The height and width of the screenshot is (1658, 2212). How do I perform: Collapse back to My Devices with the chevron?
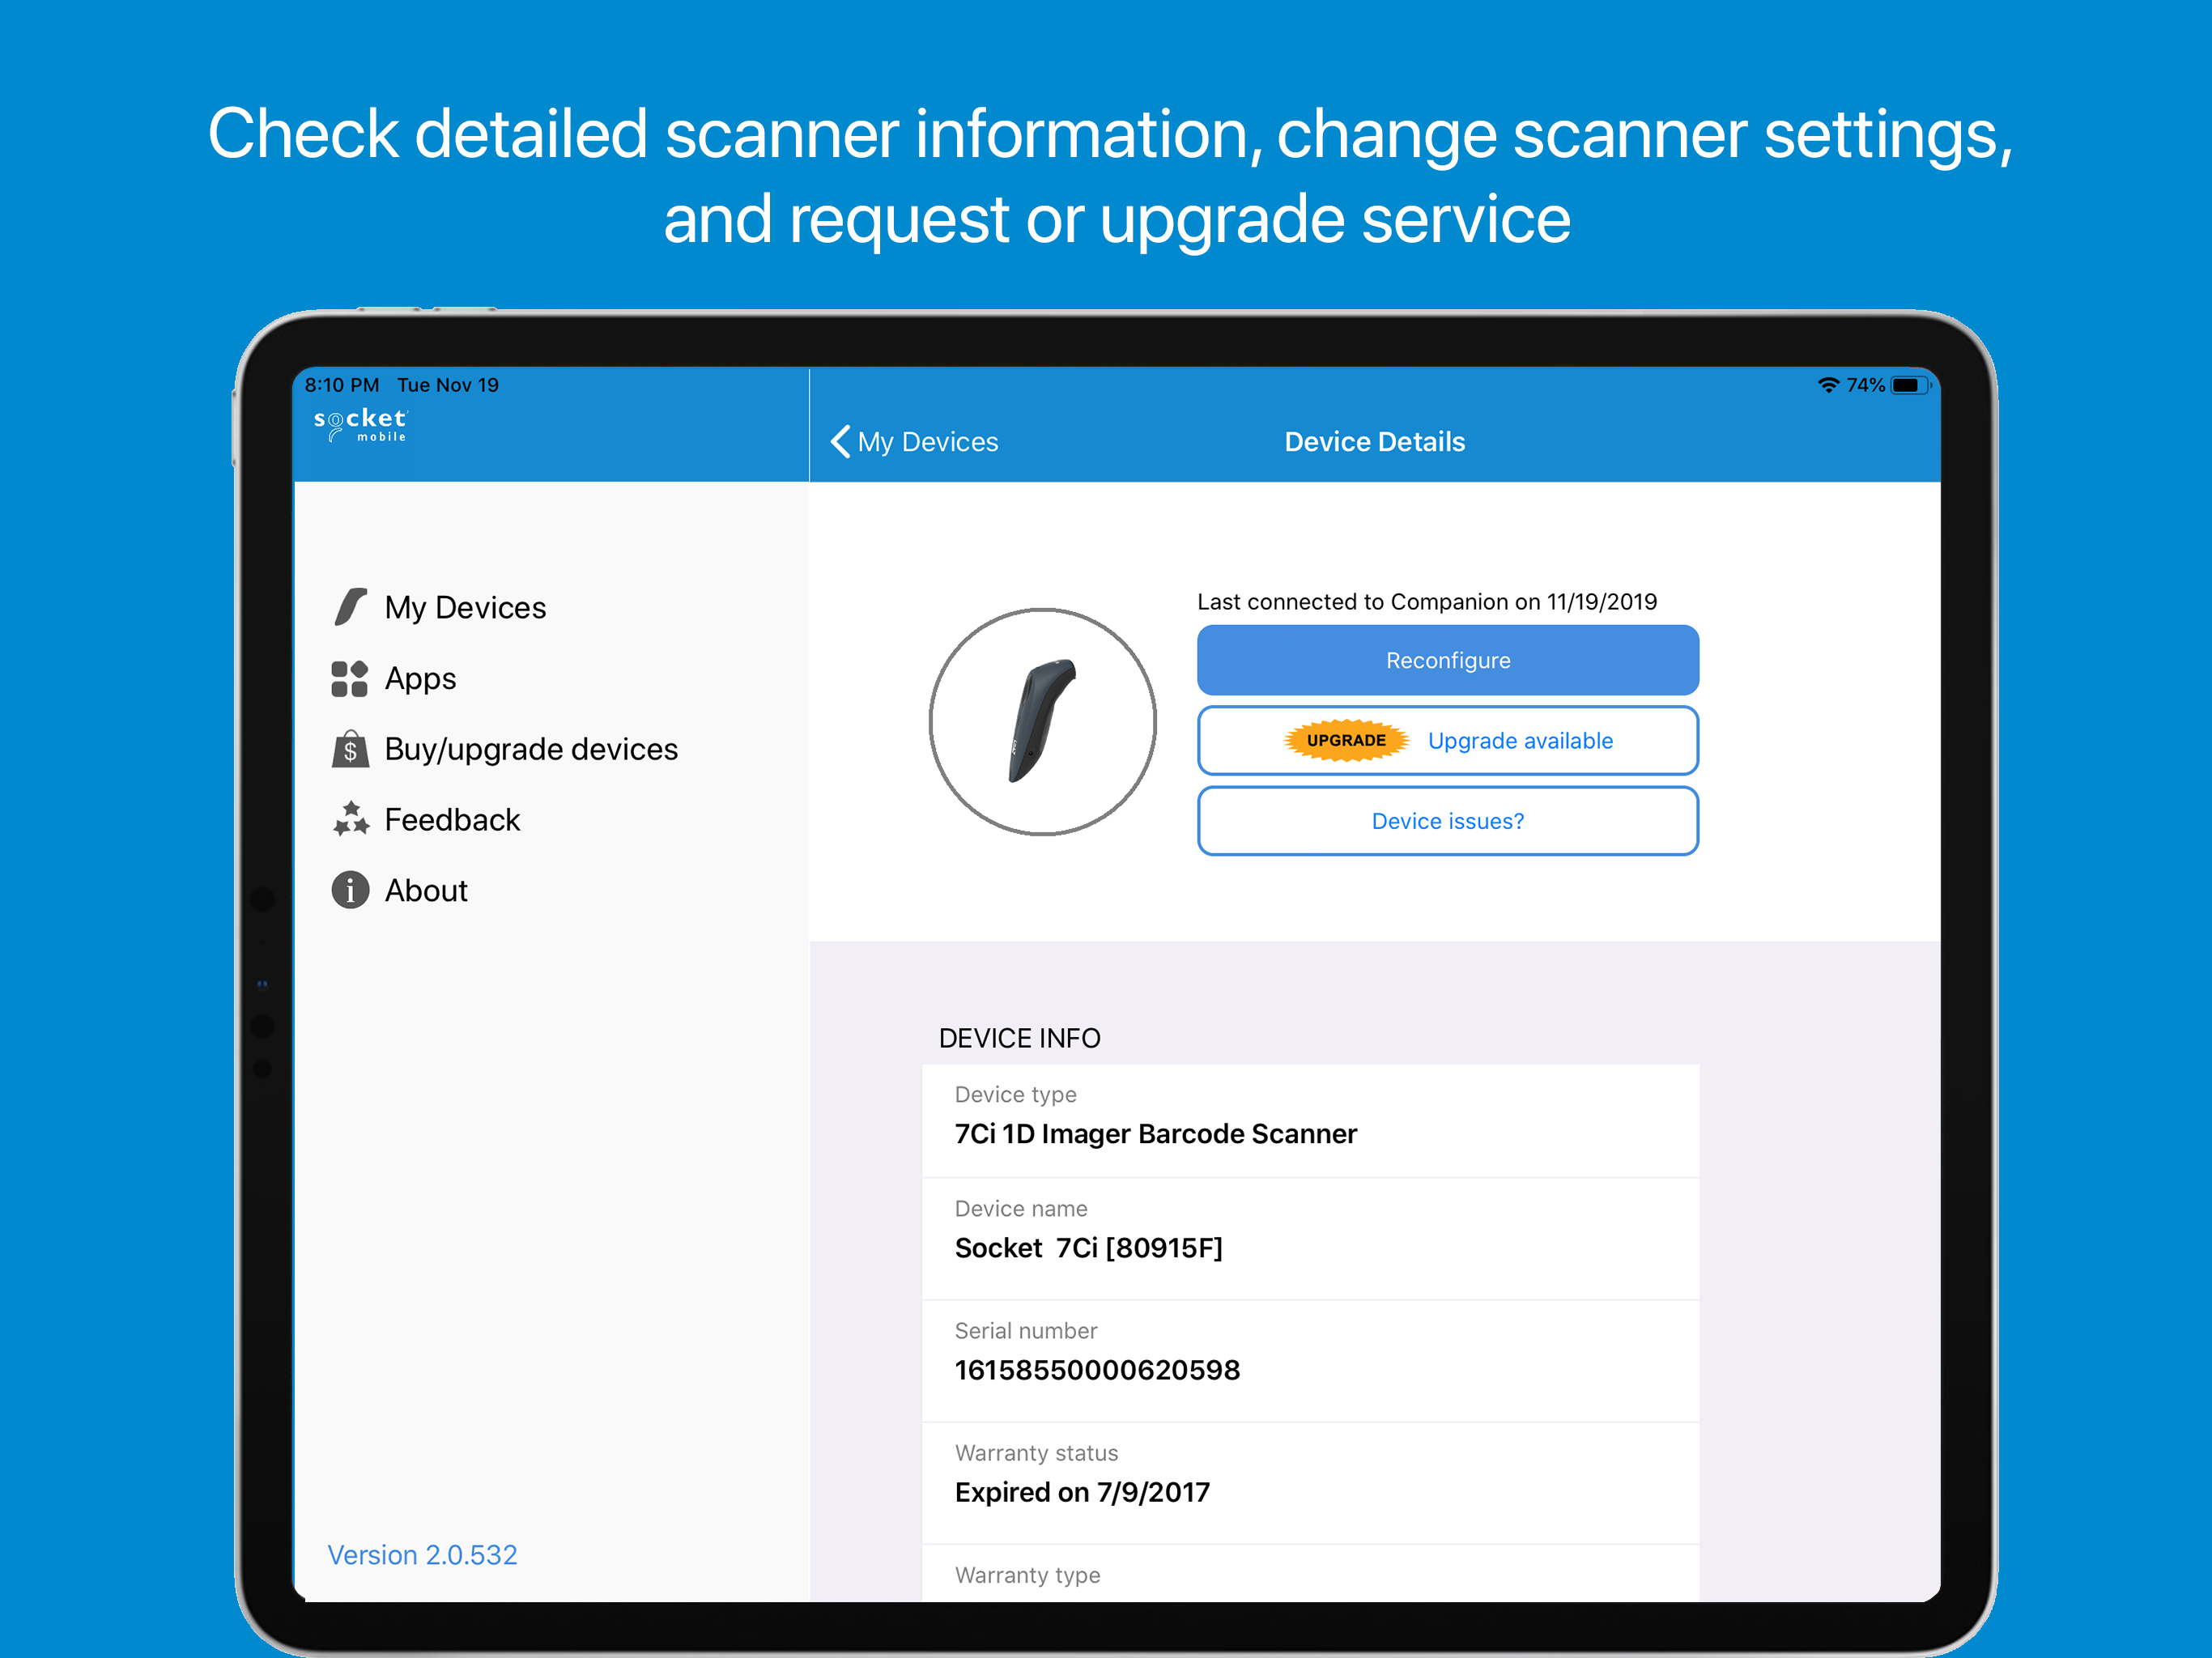pyautogui.click(x=841, y=441)
